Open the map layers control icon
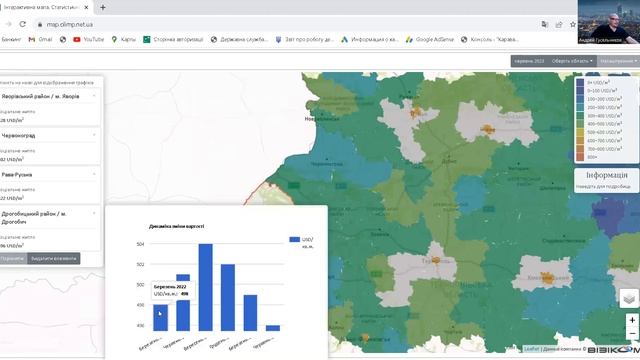This screenshot has width=640, height=360. tap(629, 298)
